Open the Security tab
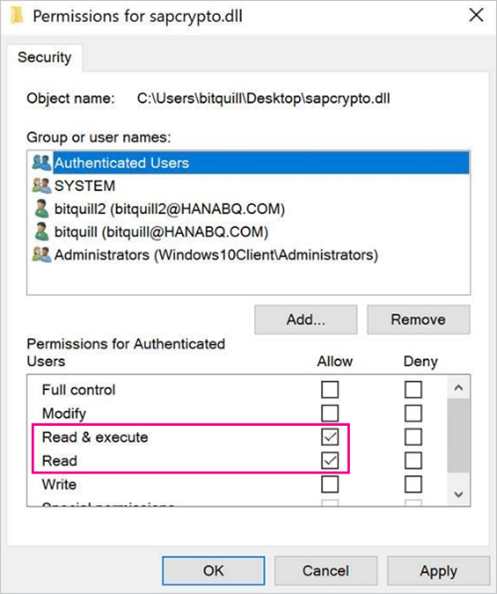 coord(45,58)
